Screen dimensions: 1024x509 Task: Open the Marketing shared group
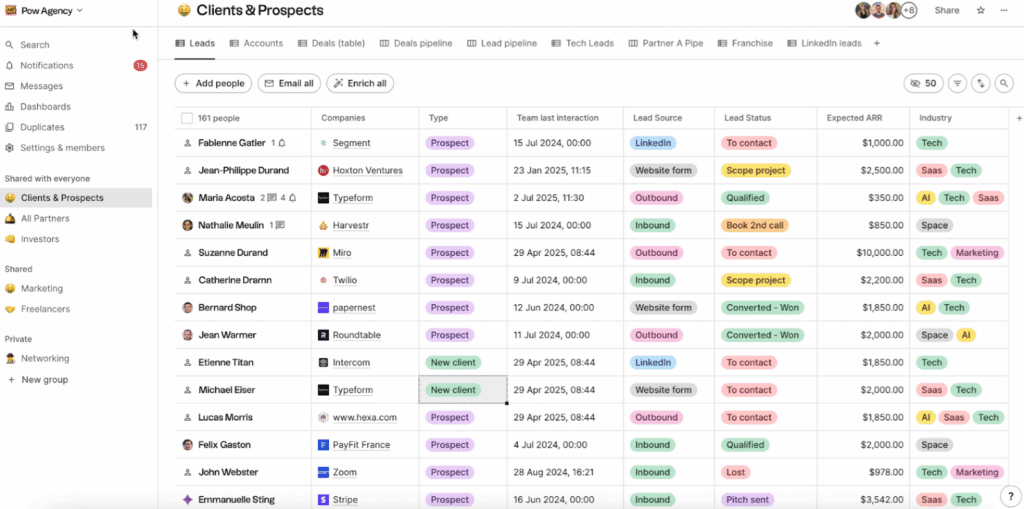[42, 288]
